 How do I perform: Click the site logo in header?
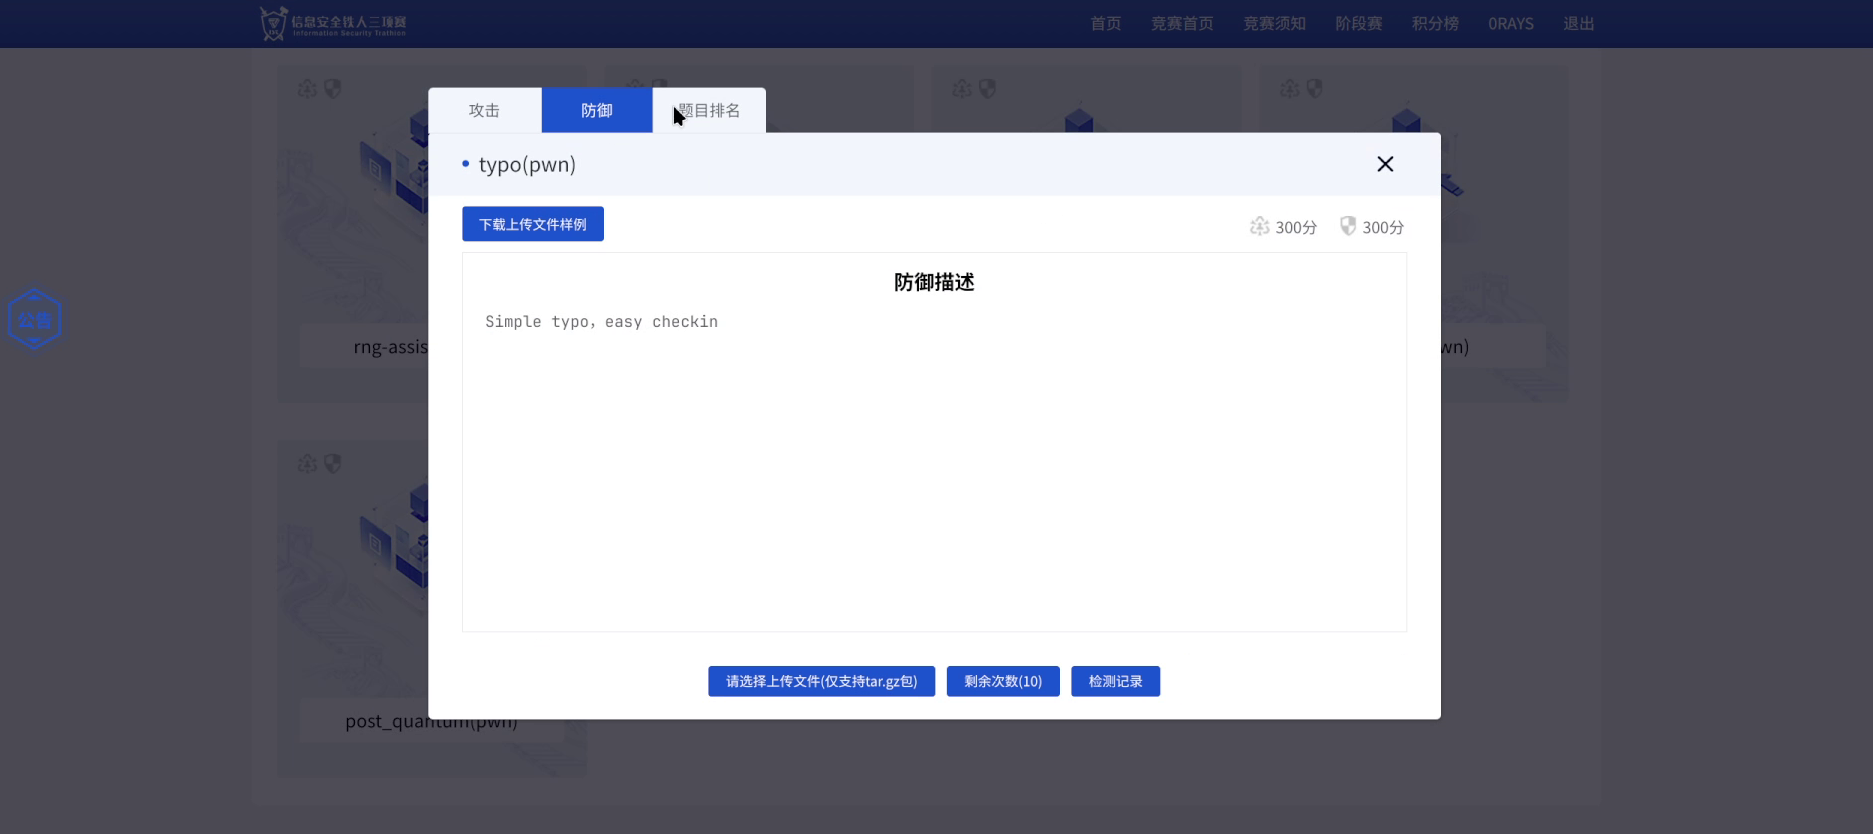[334, 23]
